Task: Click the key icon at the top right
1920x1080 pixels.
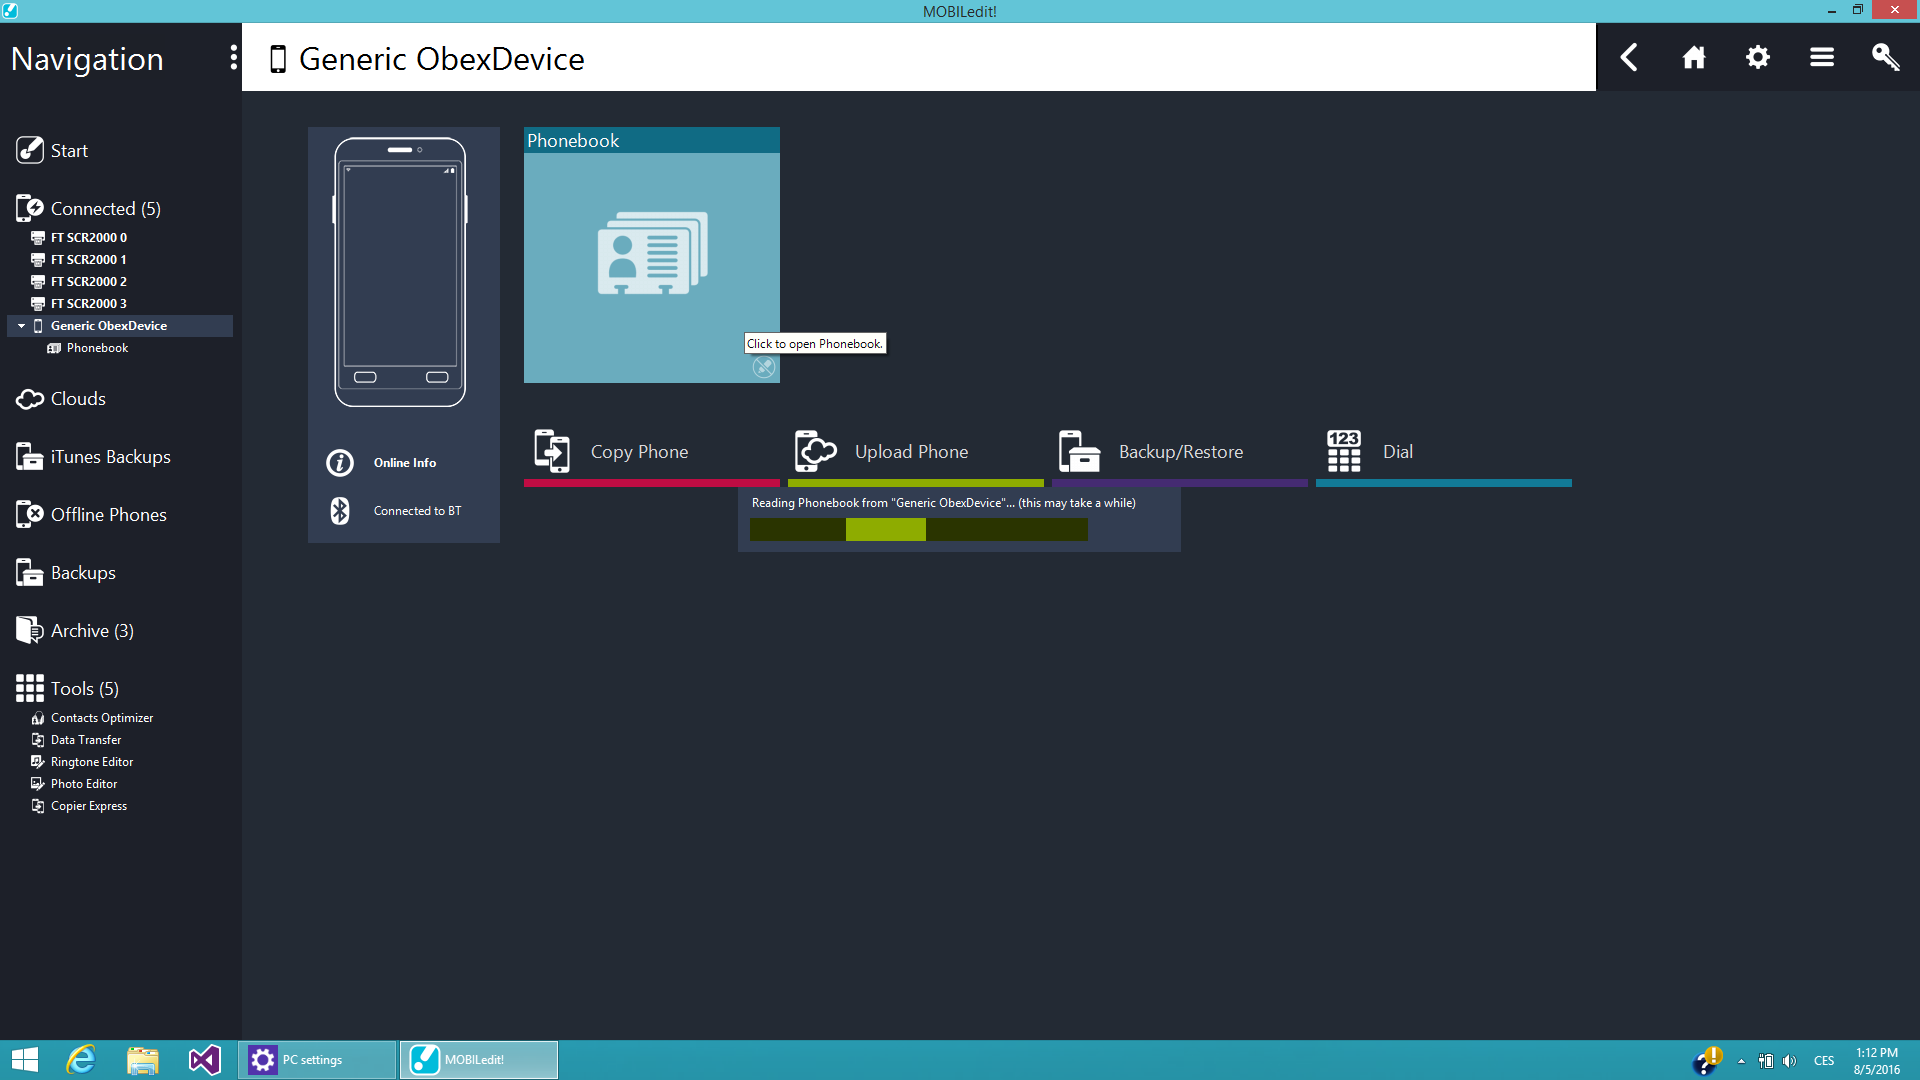Action: tap(1885, 57)
